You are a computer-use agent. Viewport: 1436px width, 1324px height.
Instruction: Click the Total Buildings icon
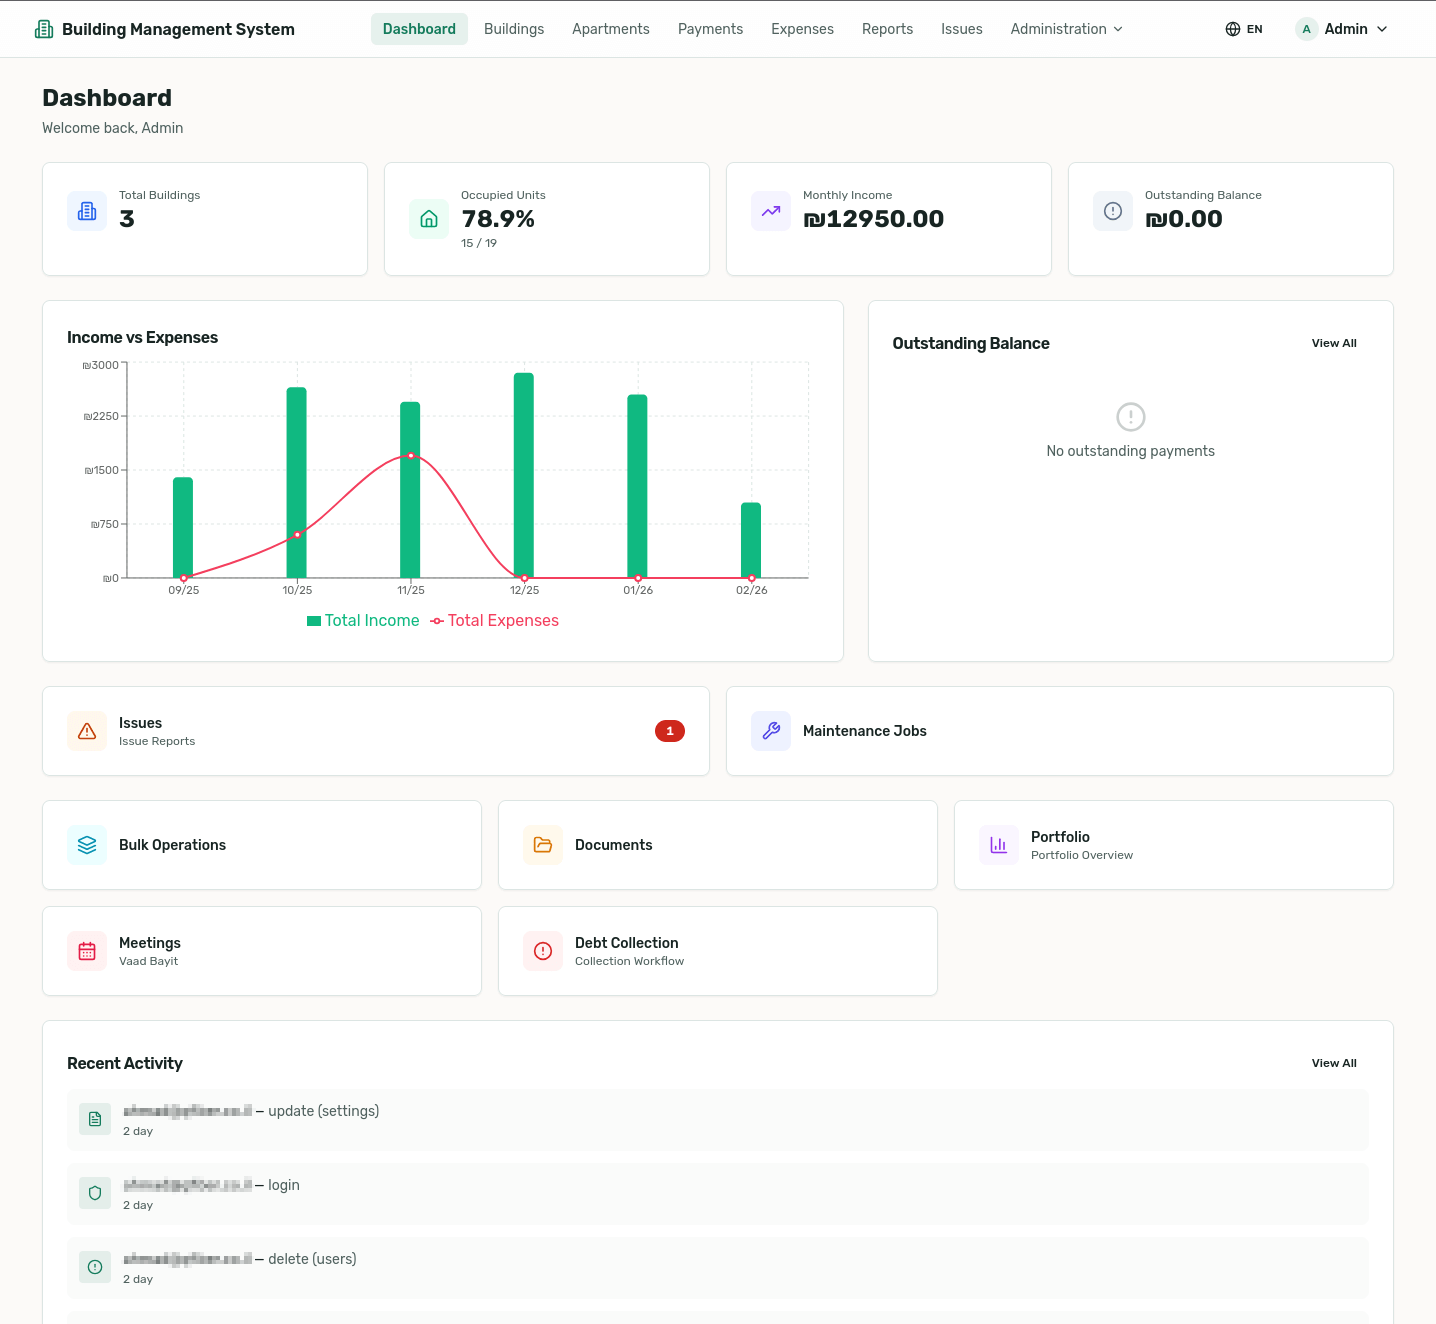(87, 211)
